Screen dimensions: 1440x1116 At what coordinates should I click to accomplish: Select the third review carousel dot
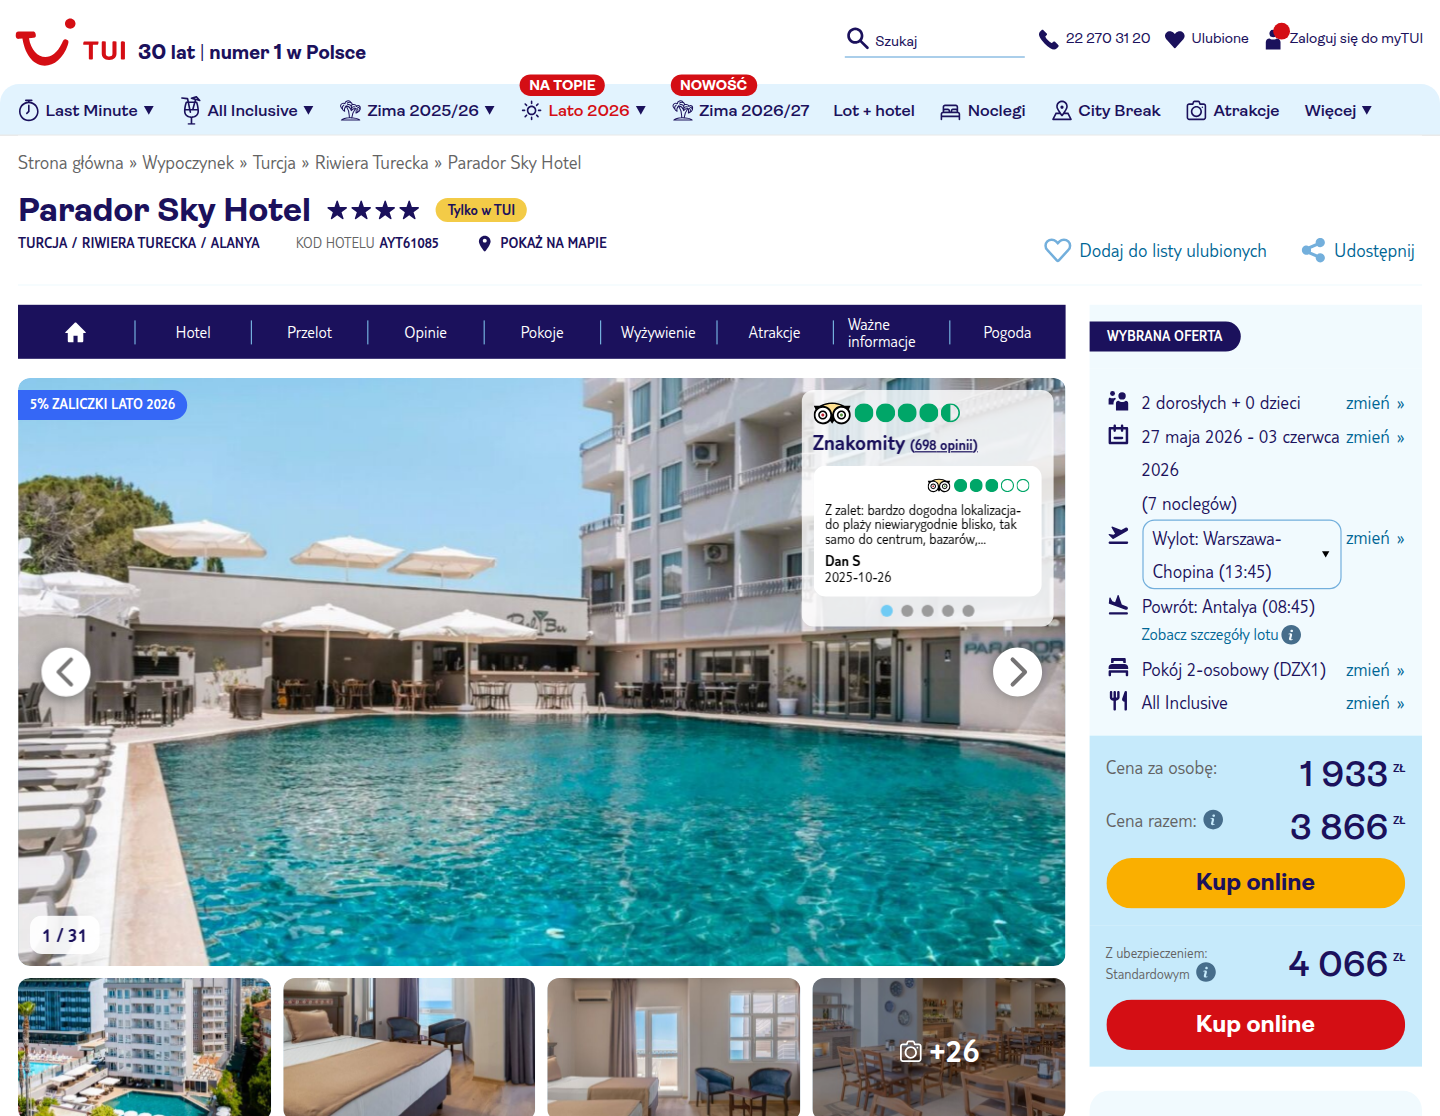[x=927, y=610]
